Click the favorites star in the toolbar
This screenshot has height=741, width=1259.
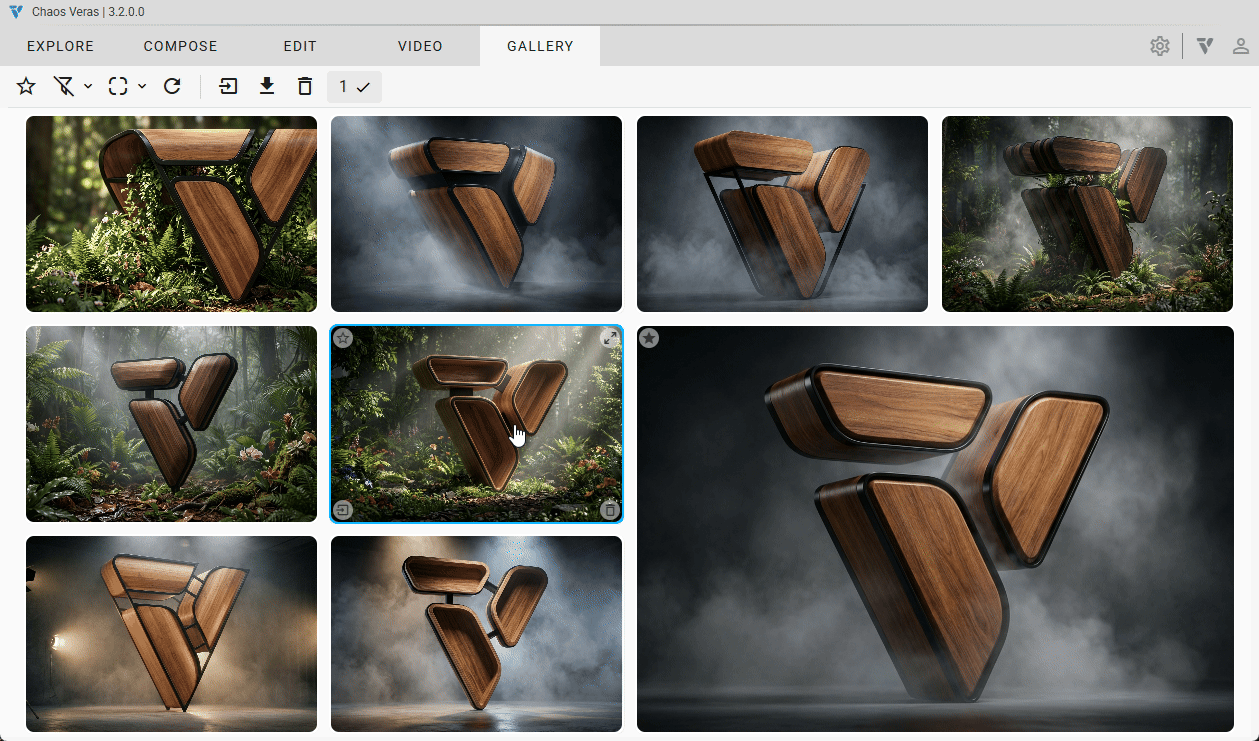pos(26,87)
